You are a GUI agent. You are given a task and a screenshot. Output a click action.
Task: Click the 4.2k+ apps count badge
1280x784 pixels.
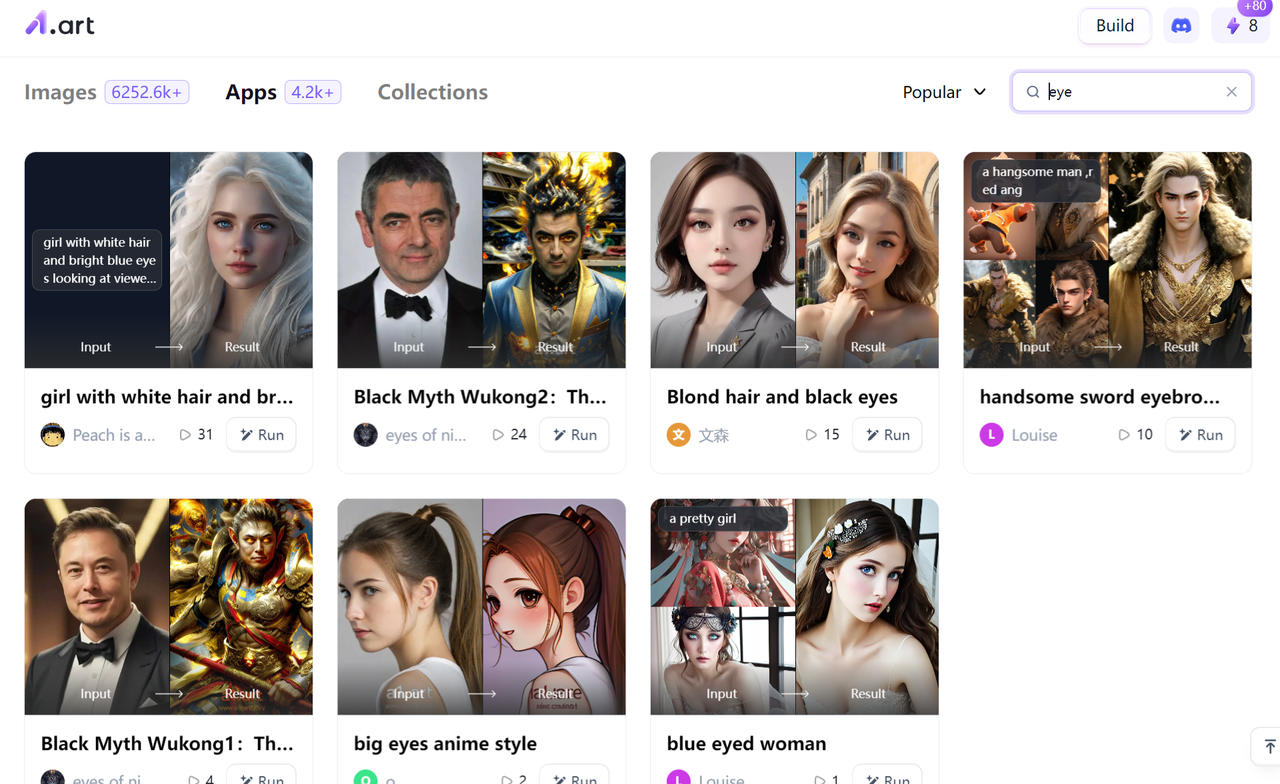click(313, 92)
